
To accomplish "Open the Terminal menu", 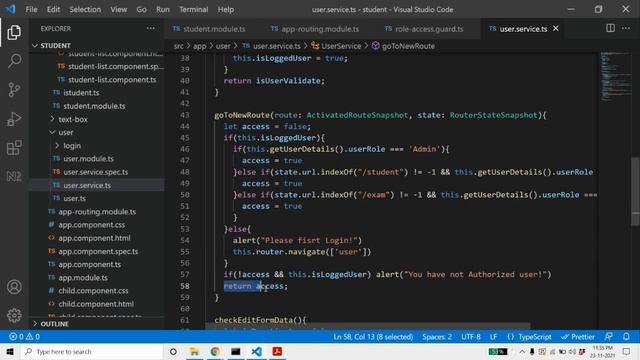I will tap(193, 9).
